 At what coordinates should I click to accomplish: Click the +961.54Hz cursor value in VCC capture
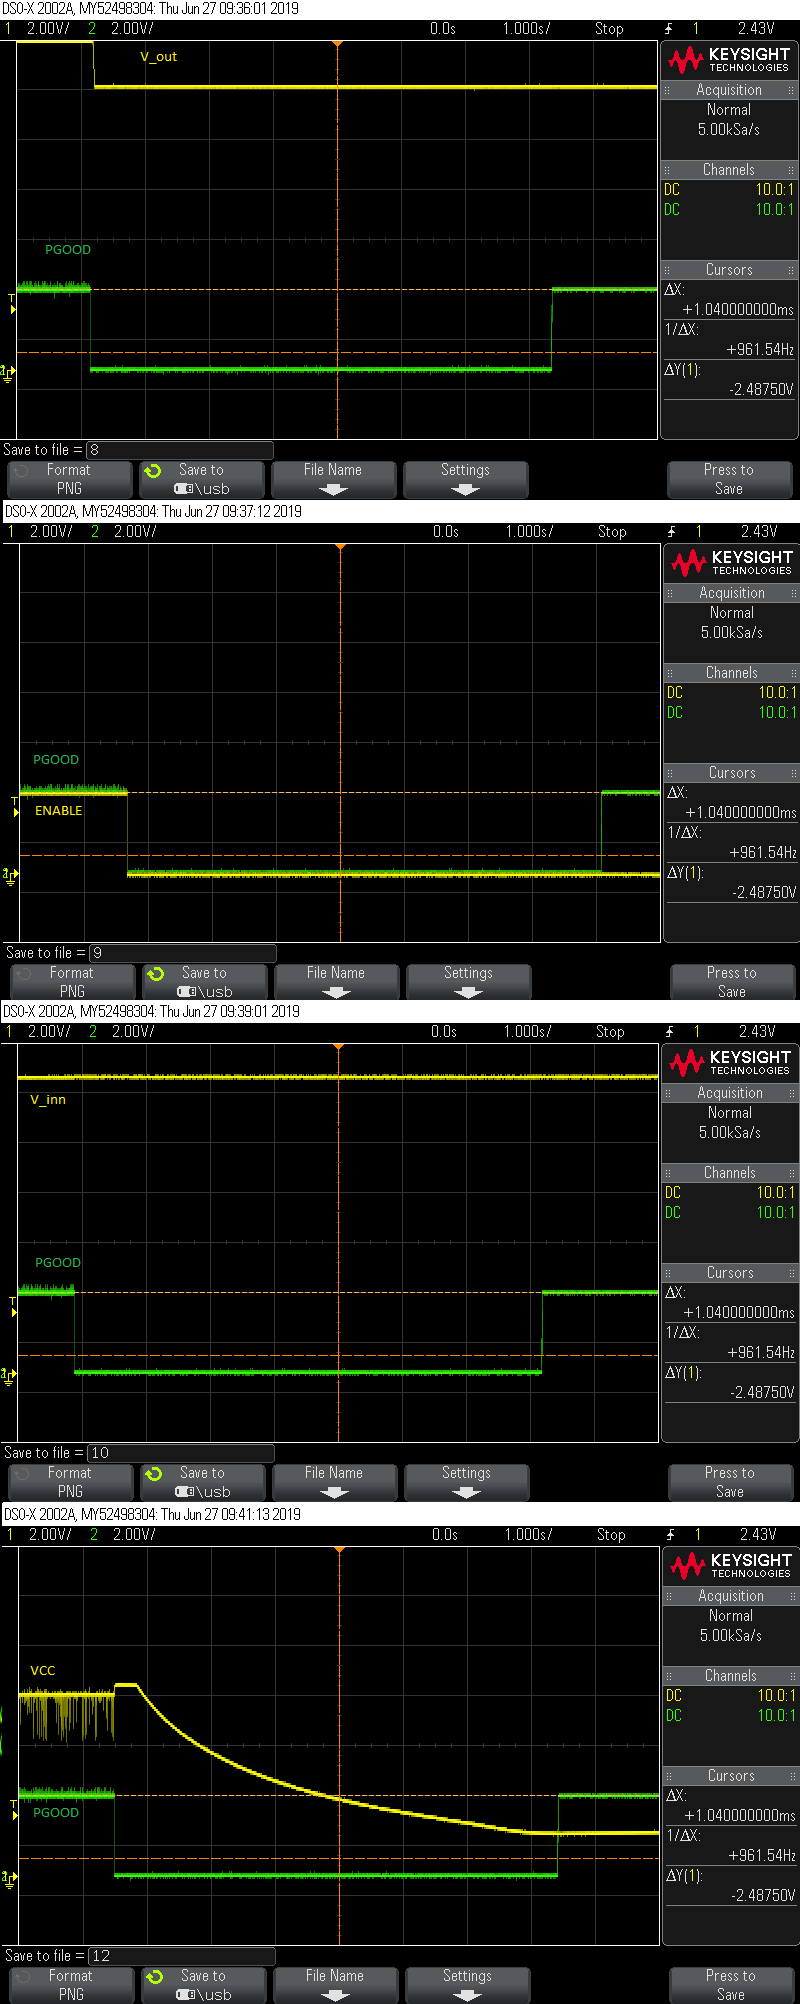pyautogui.click(x=762, y=1855)
